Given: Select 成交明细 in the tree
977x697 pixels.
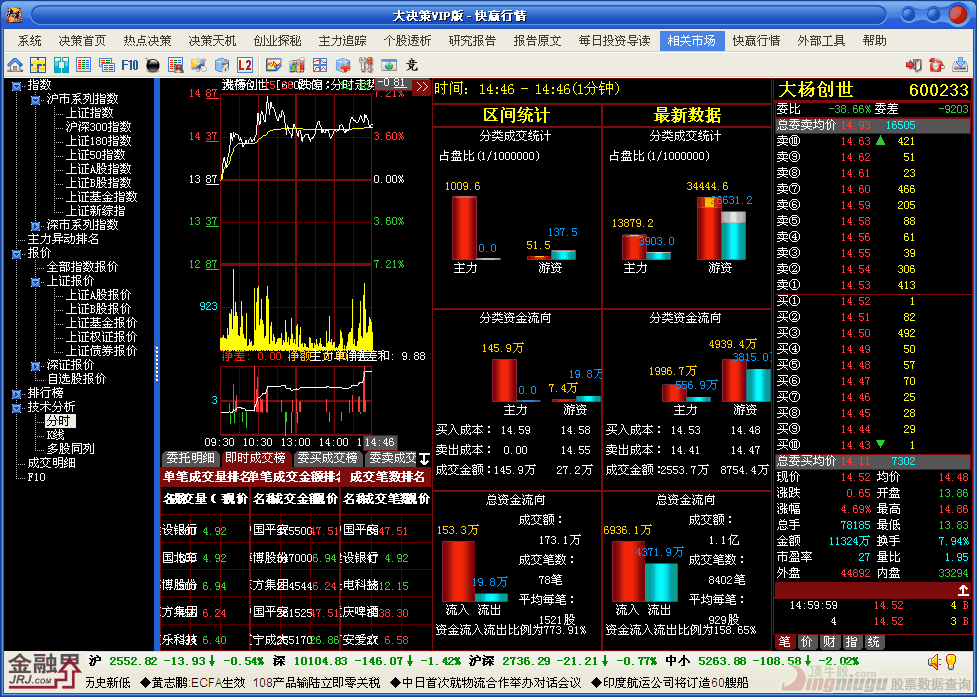Looking at the screenshot, I should point(51,463).
